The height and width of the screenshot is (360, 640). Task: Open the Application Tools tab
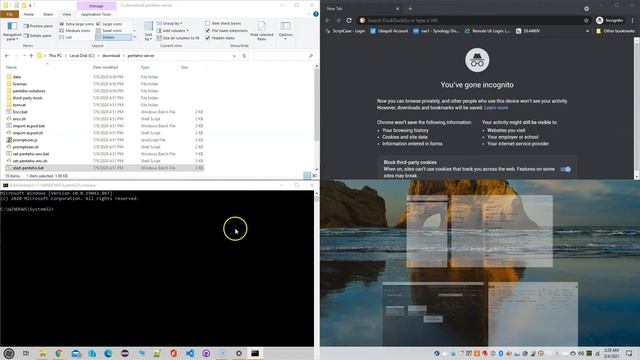[96, 14]
